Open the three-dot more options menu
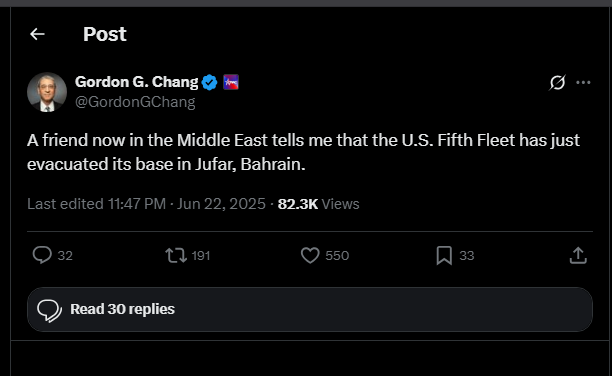Screen dimensions: 612x376 click(583, 82)
